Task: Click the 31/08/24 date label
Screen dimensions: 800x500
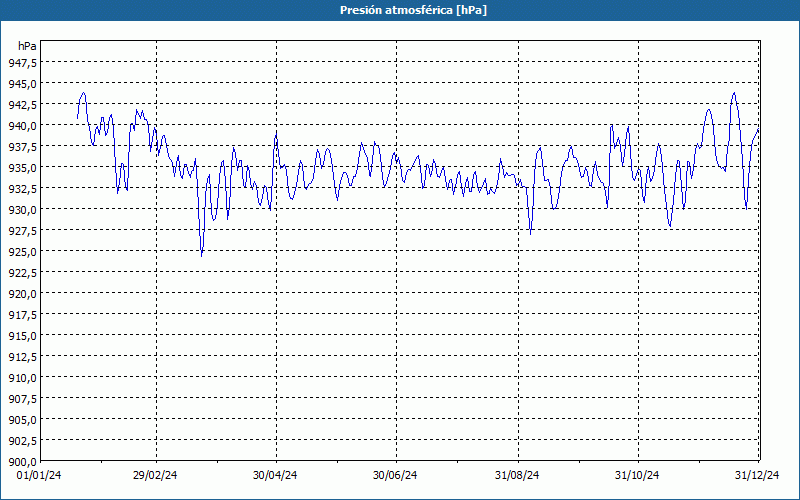Action: [517, 476]
